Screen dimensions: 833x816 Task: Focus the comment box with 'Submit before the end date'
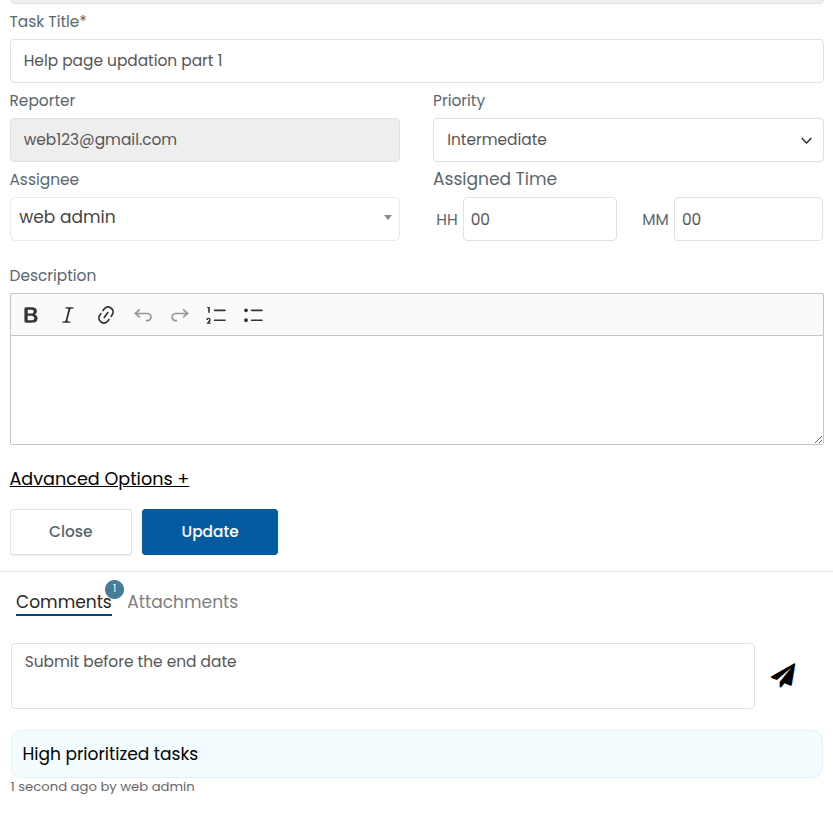point(382,676)
